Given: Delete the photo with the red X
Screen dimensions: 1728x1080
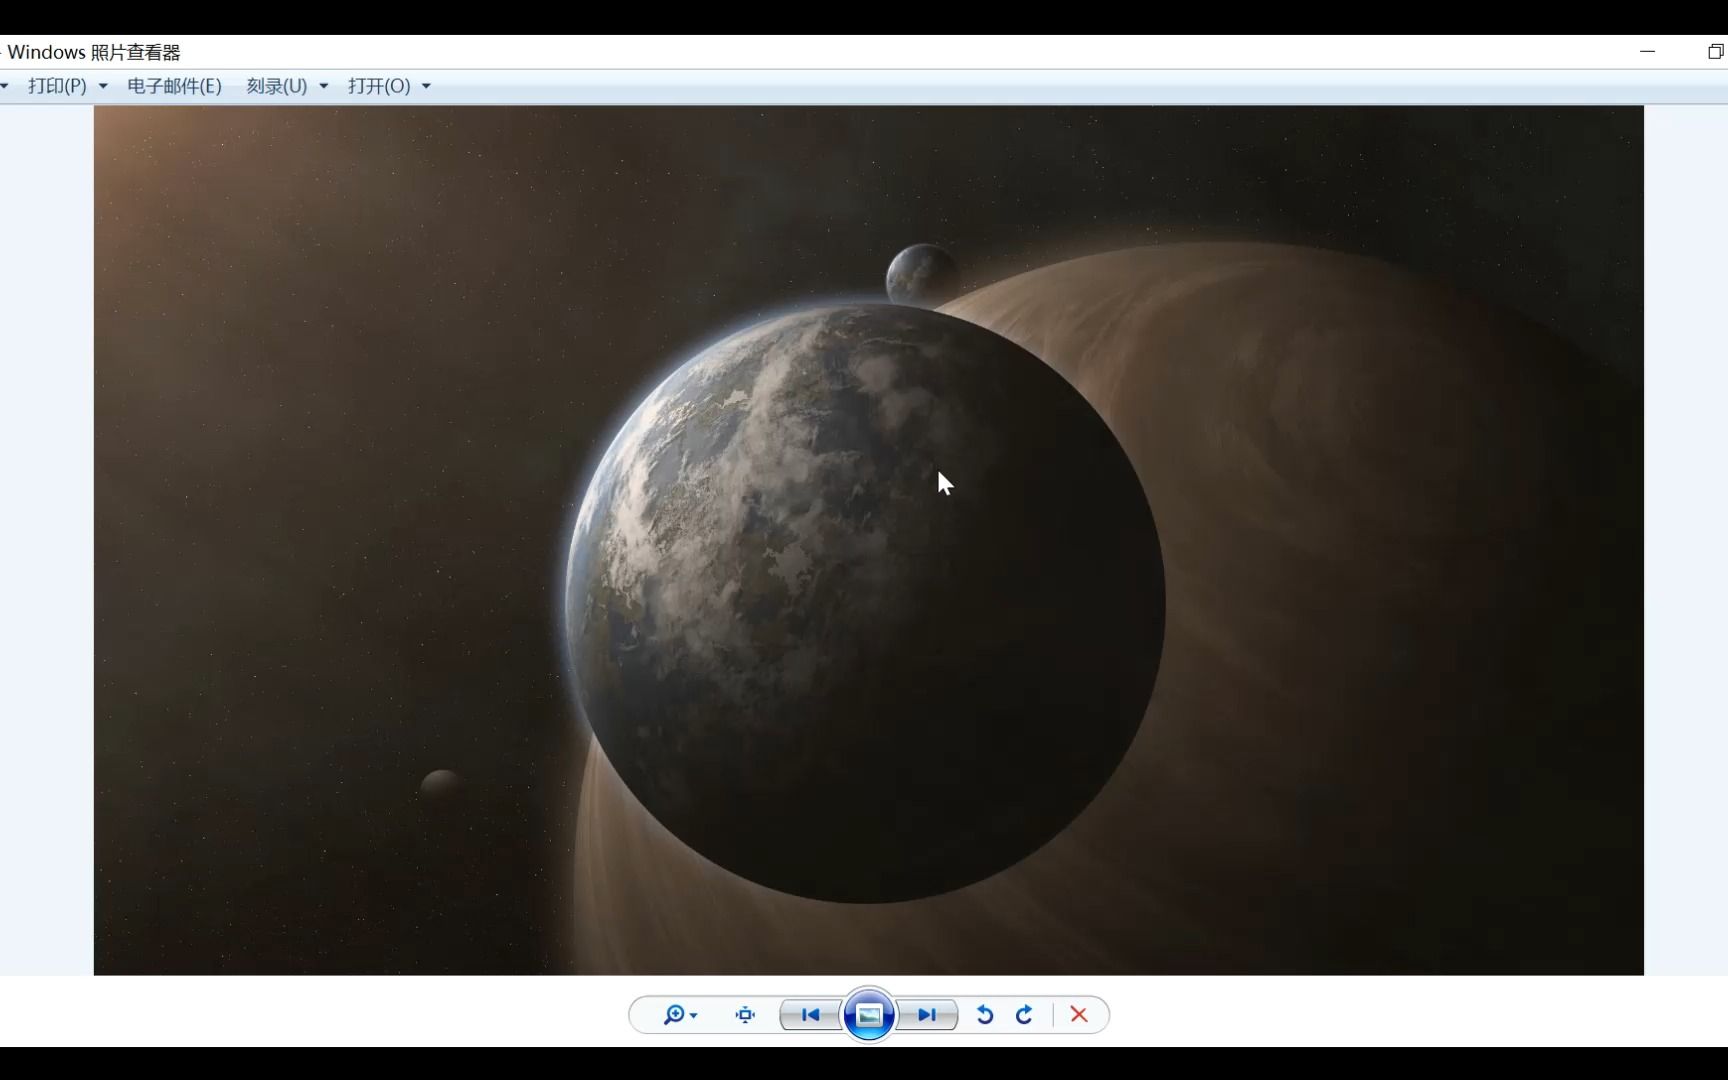Looking at the screenshot, I should pos(1079,1015).
